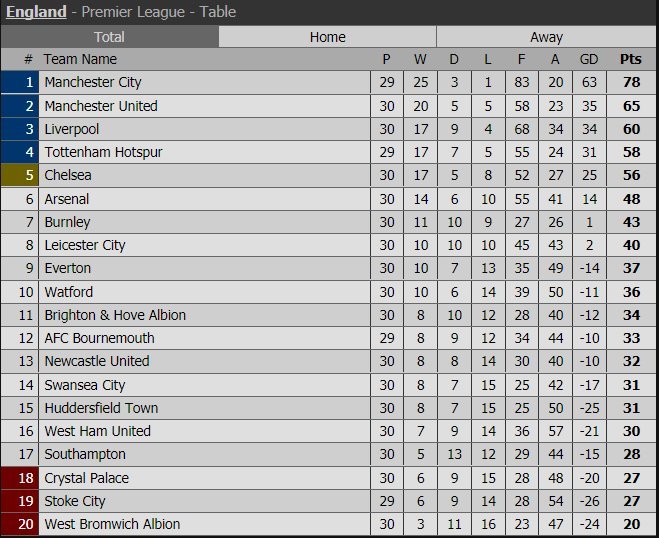Switch to the Total tab
Viewport: 659px width, 538px height.
click(x=109, y=37)
